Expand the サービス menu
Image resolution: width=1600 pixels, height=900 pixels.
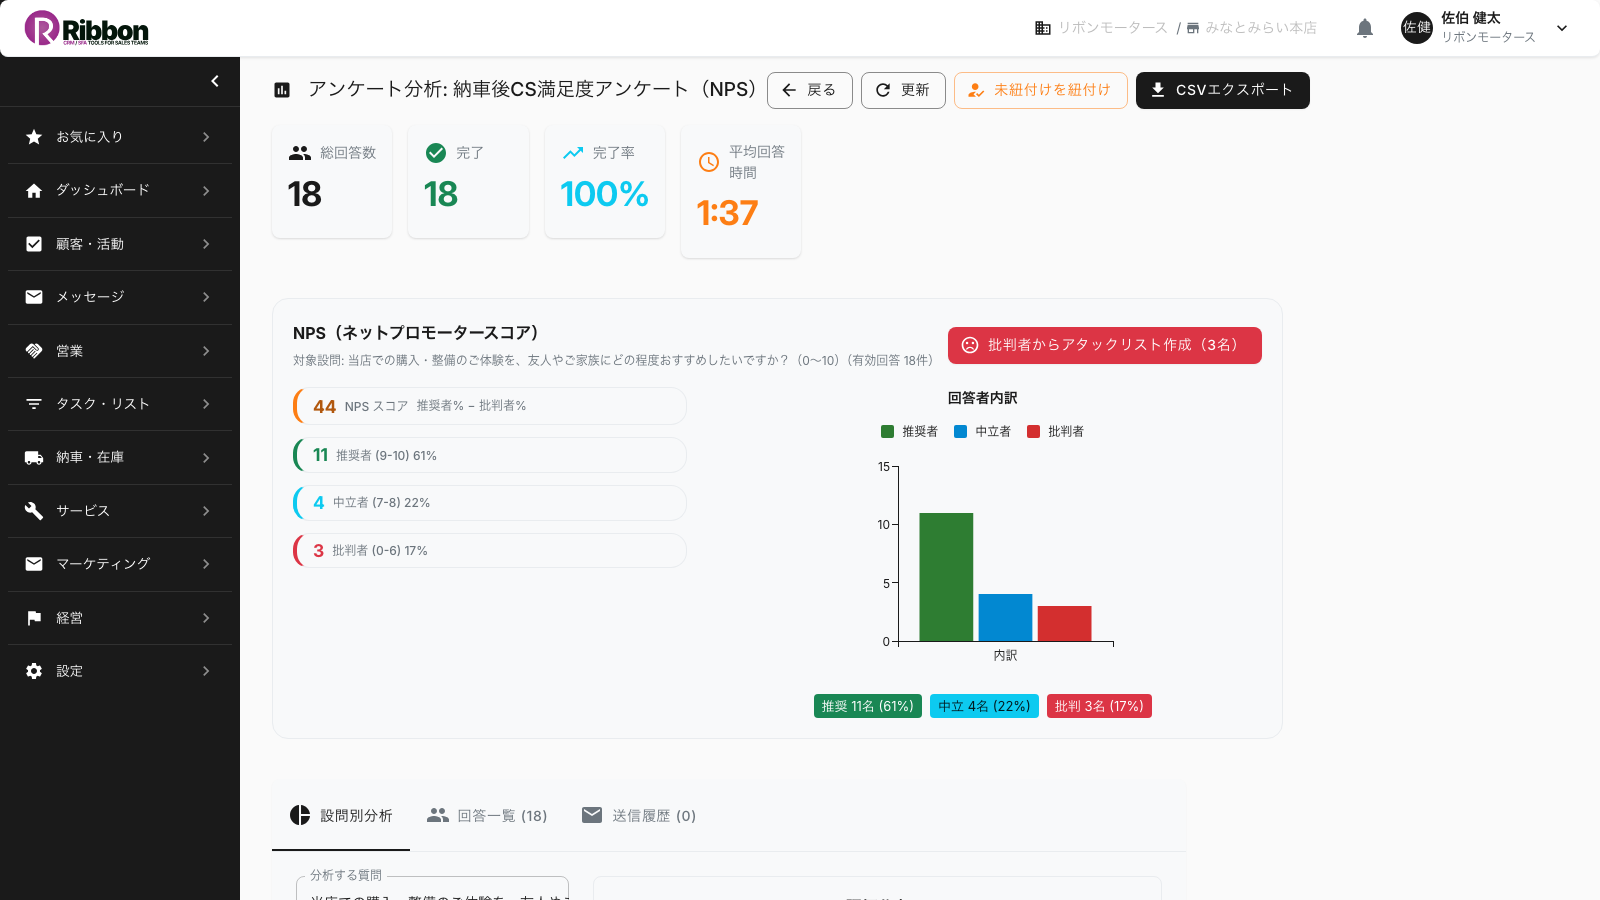tap(206, 511)
